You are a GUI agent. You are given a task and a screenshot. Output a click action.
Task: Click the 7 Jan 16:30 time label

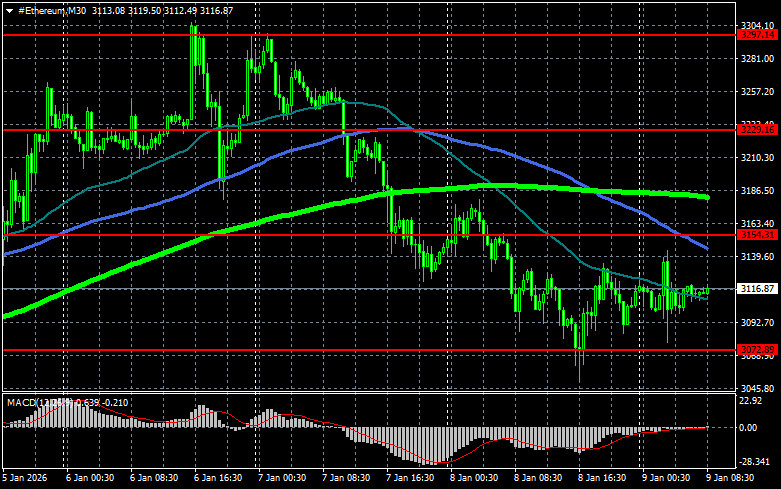[x=410, y=478]
